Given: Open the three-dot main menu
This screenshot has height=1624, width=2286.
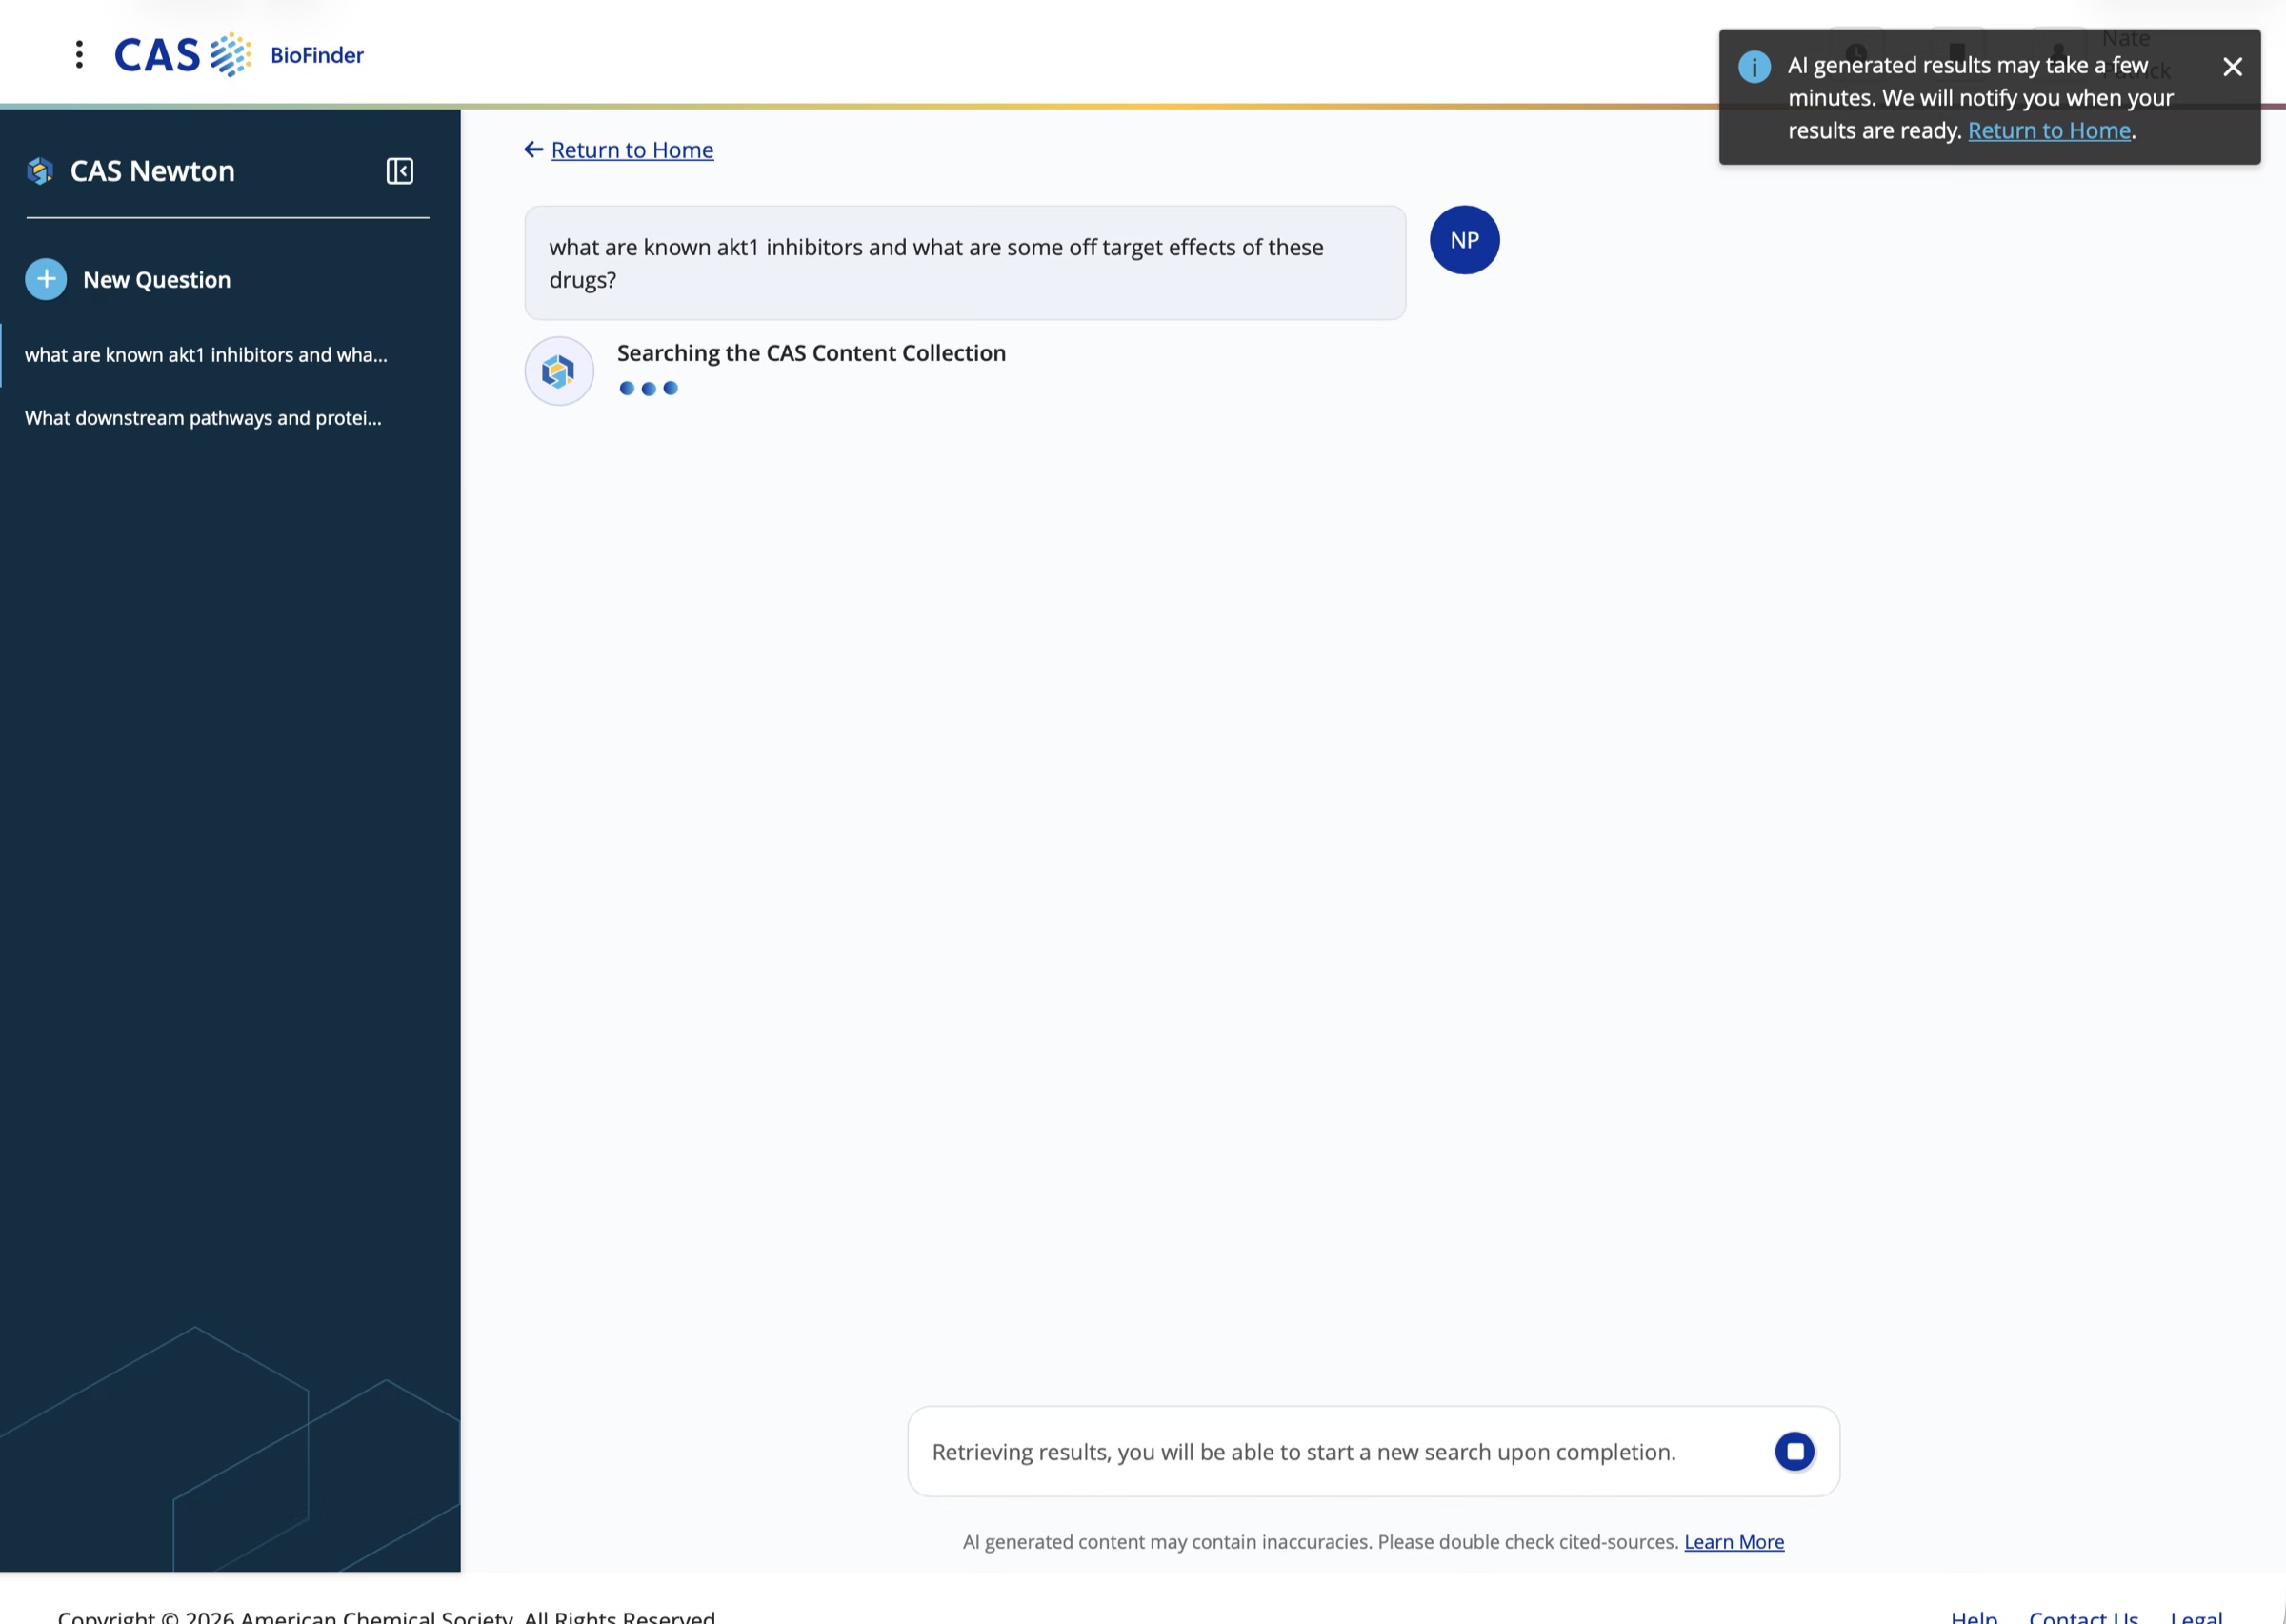Looking at the screenshot, I should [79, 54].
